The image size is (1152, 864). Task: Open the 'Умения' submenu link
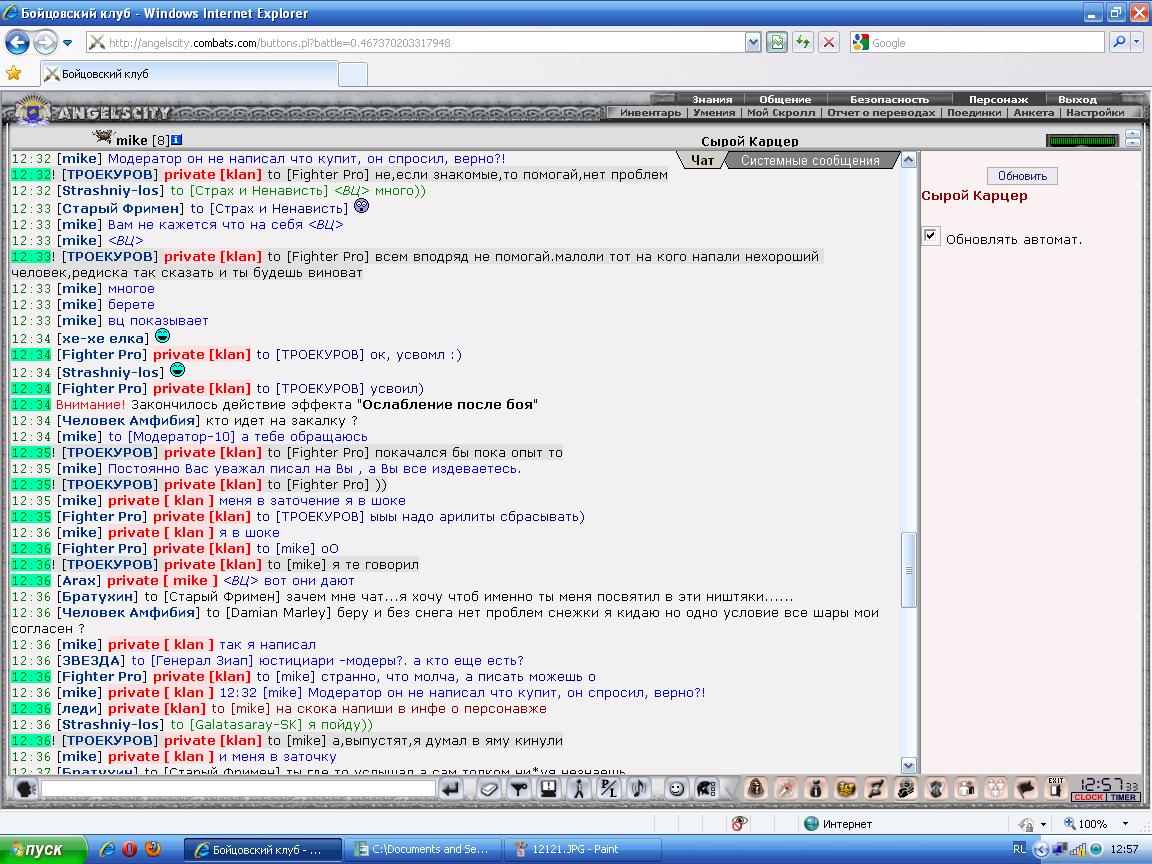pyautogui.click(x=713, y=112)
